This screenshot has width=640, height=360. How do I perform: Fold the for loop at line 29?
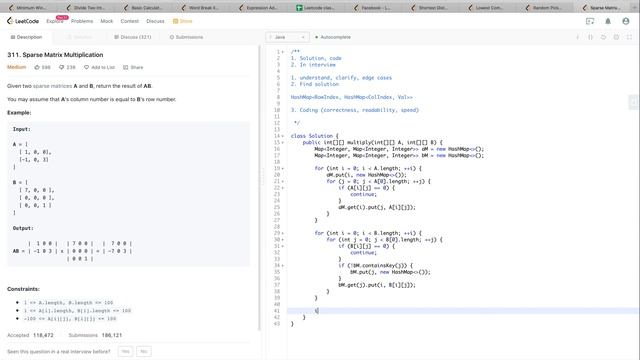283,233
